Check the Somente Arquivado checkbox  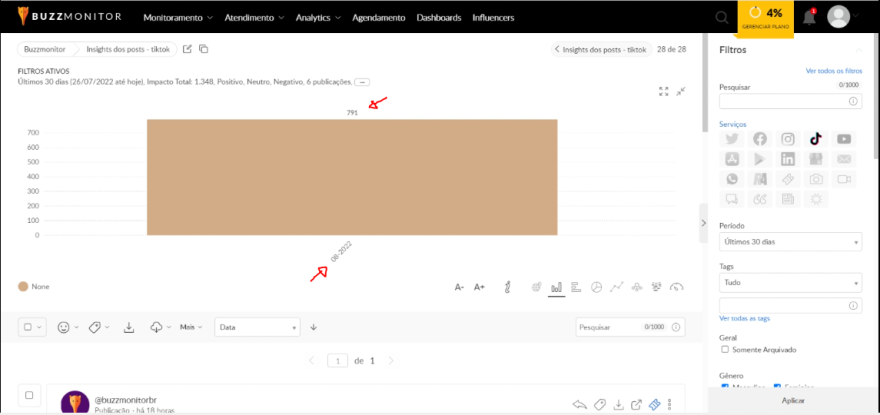click(725, 349)
